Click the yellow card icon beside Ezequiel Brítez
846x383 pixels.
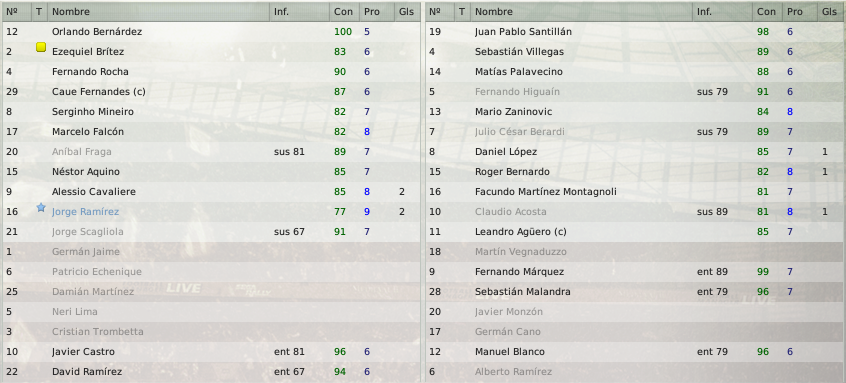tap(41, 47)
